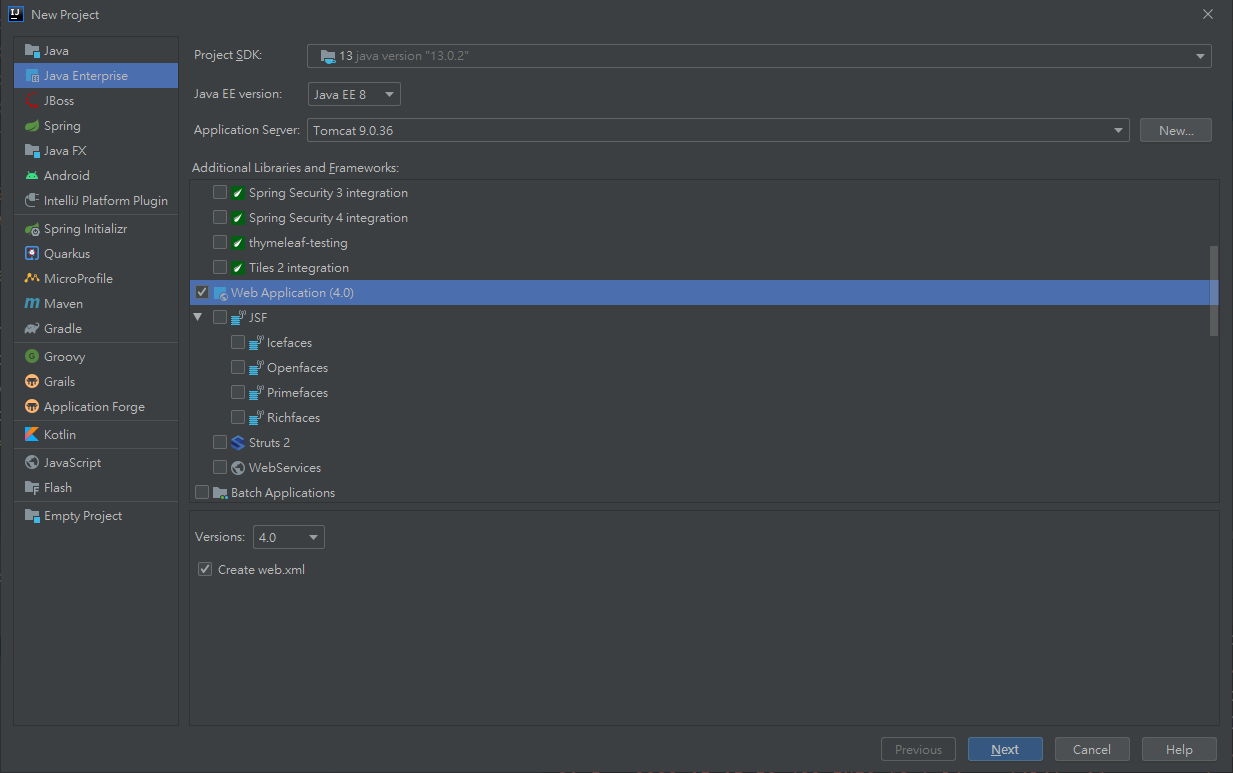1233x773 pixels.
Task: Click the JavaScript globe icon
Action: tap(32, 463)
